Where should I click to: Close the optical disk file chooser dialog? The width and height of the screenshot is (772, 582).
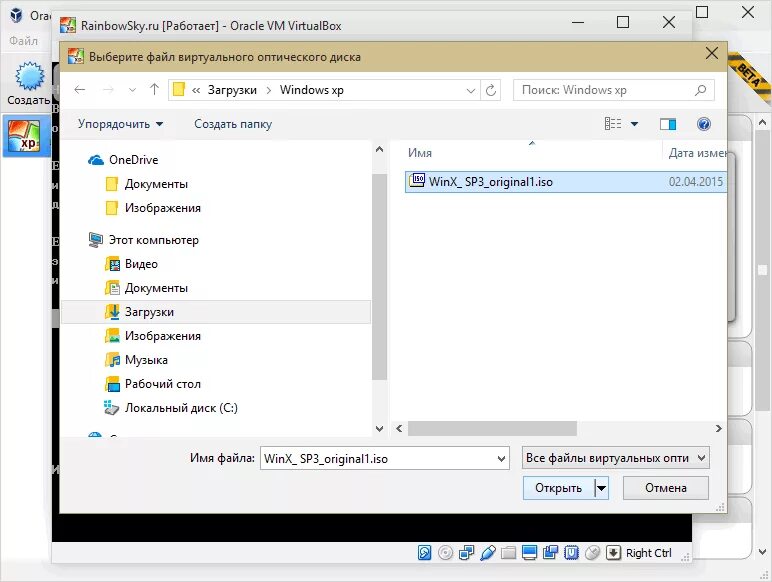click(x=711, y=53)
